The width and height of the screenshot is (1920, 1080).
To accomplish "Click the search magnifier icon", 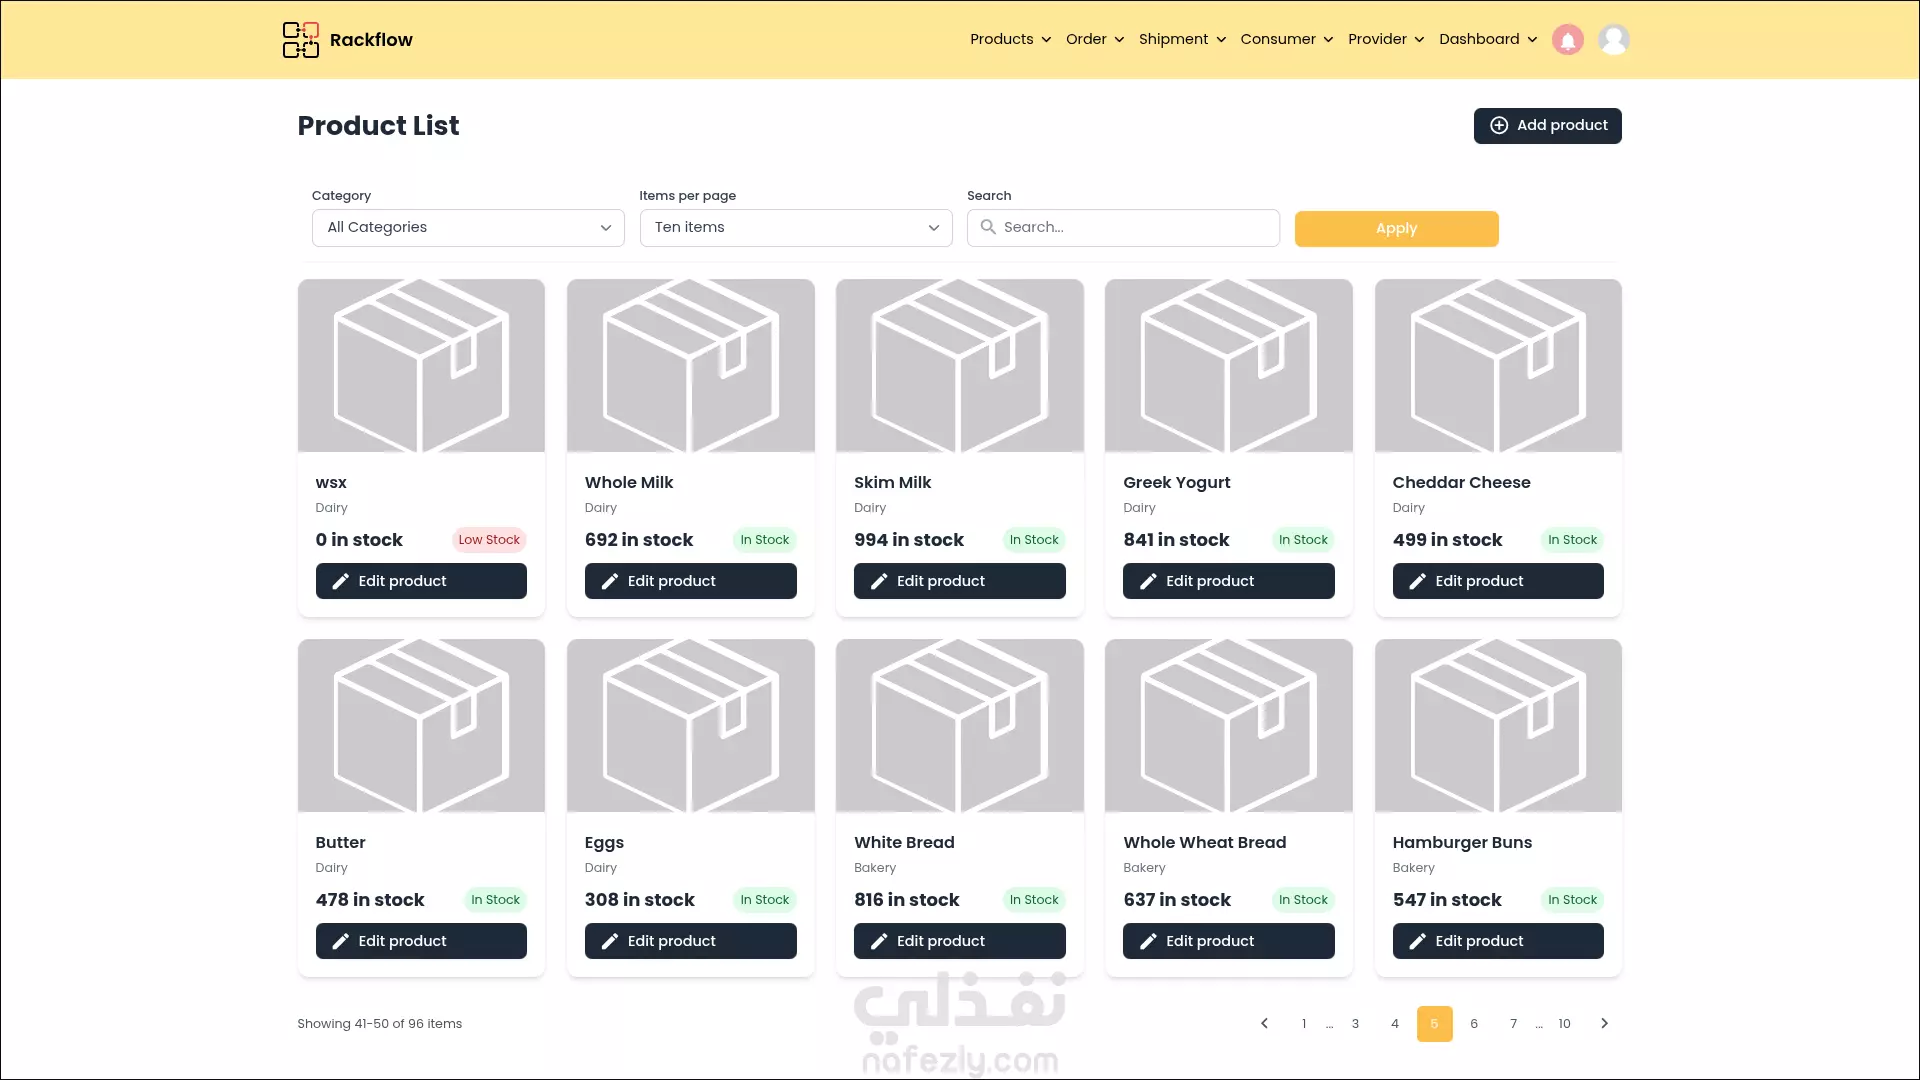I will (x=988, y=227).
